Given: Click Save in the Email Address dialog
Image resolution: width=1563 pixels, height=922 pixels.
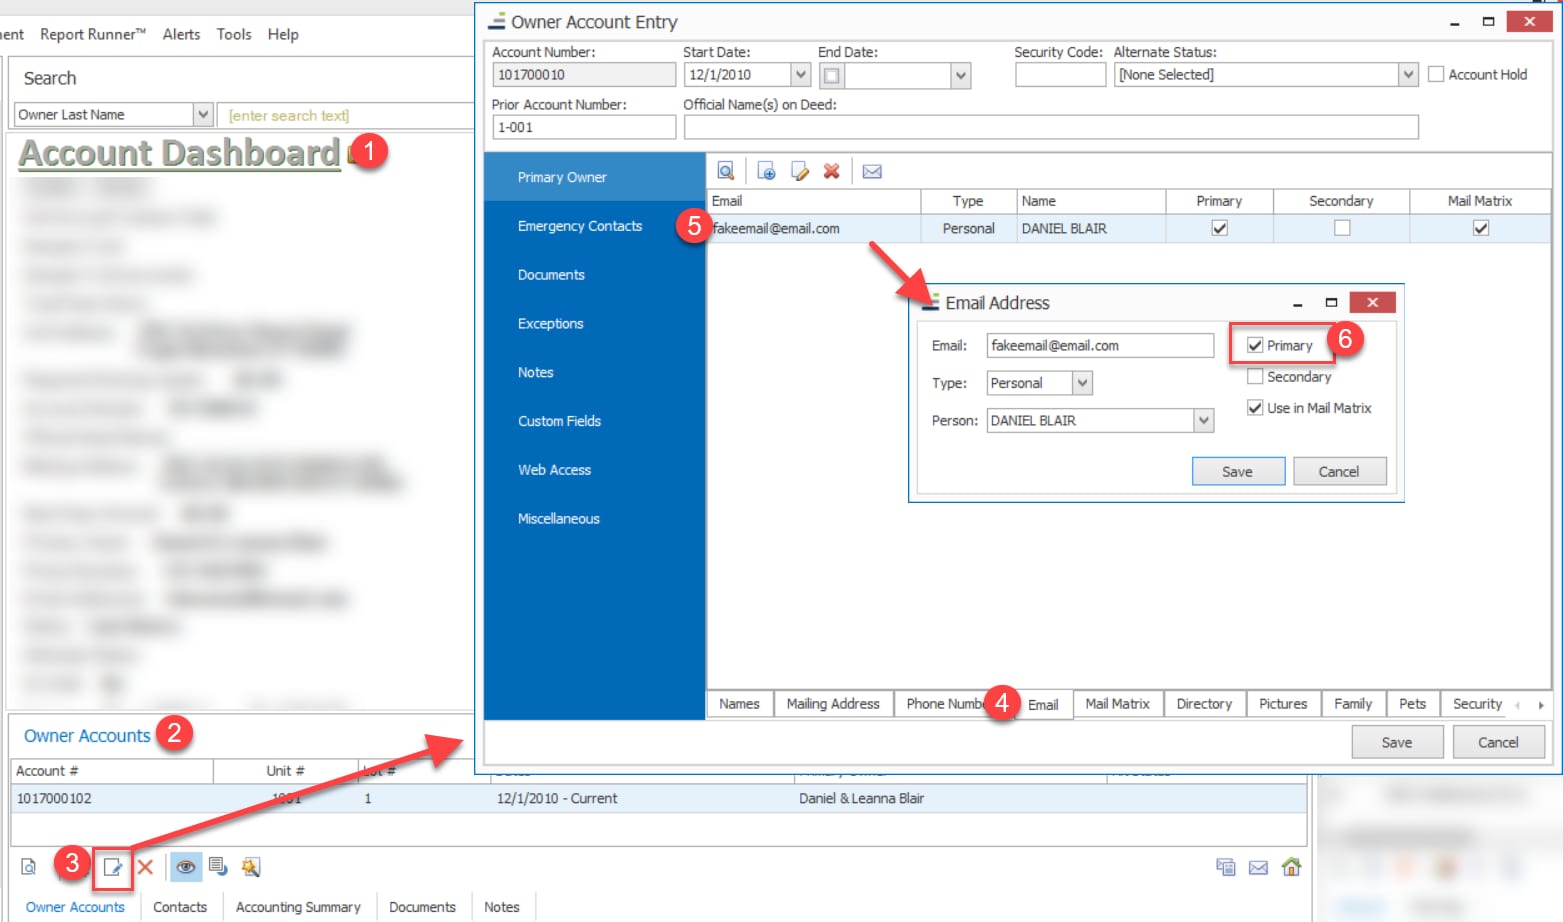Looking at the screenshot, I should pos(1238,472).
